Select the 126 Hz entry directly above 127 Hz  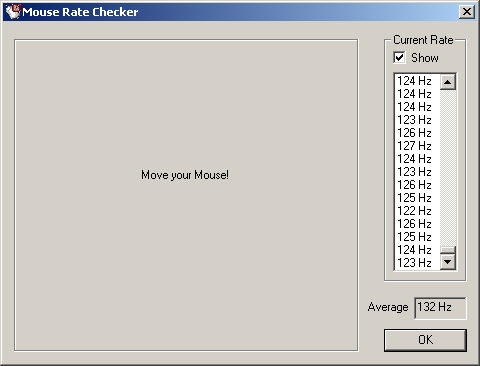point(414,133)
